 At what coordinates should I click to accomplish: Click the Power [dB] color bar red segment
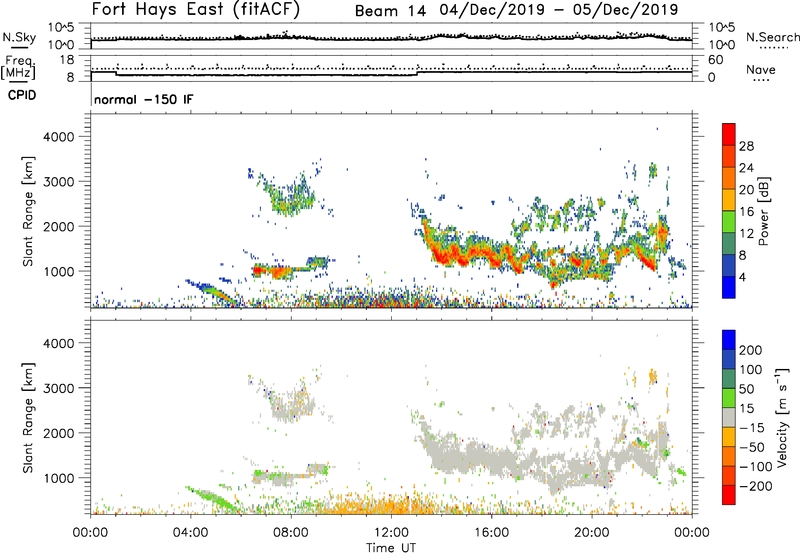click(x=729, y=134)
